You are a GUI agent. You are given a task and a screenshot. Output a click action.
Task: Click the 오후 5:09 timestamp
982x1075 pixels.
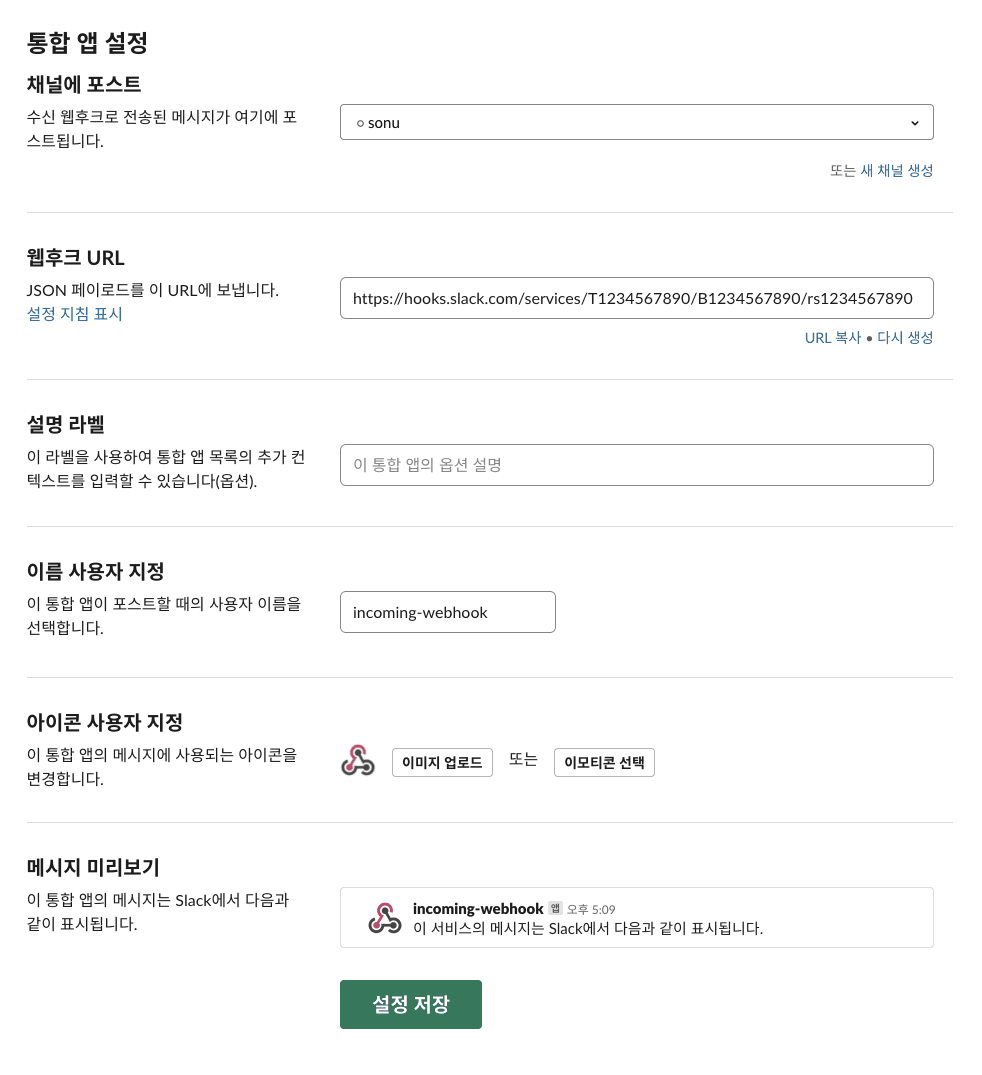click(x=591, y=910)
